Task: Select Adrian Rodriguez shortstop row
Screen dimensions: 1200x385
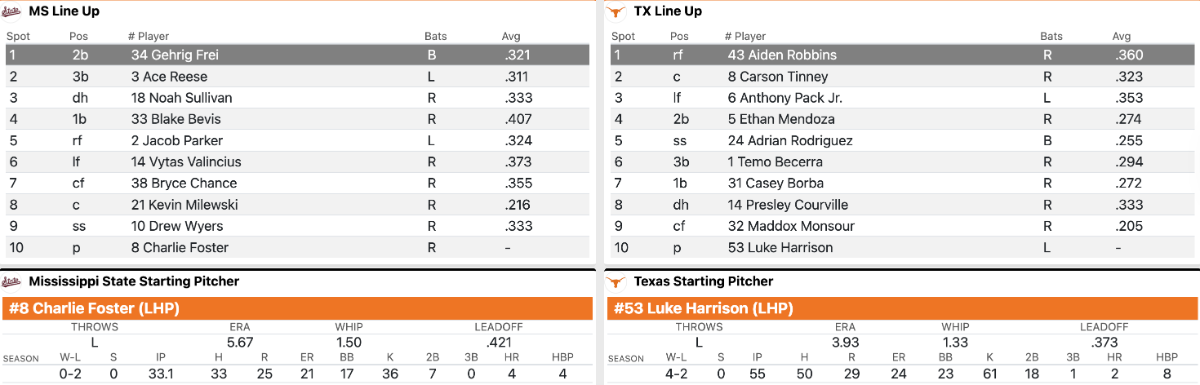Action: (x=903, y=141)
